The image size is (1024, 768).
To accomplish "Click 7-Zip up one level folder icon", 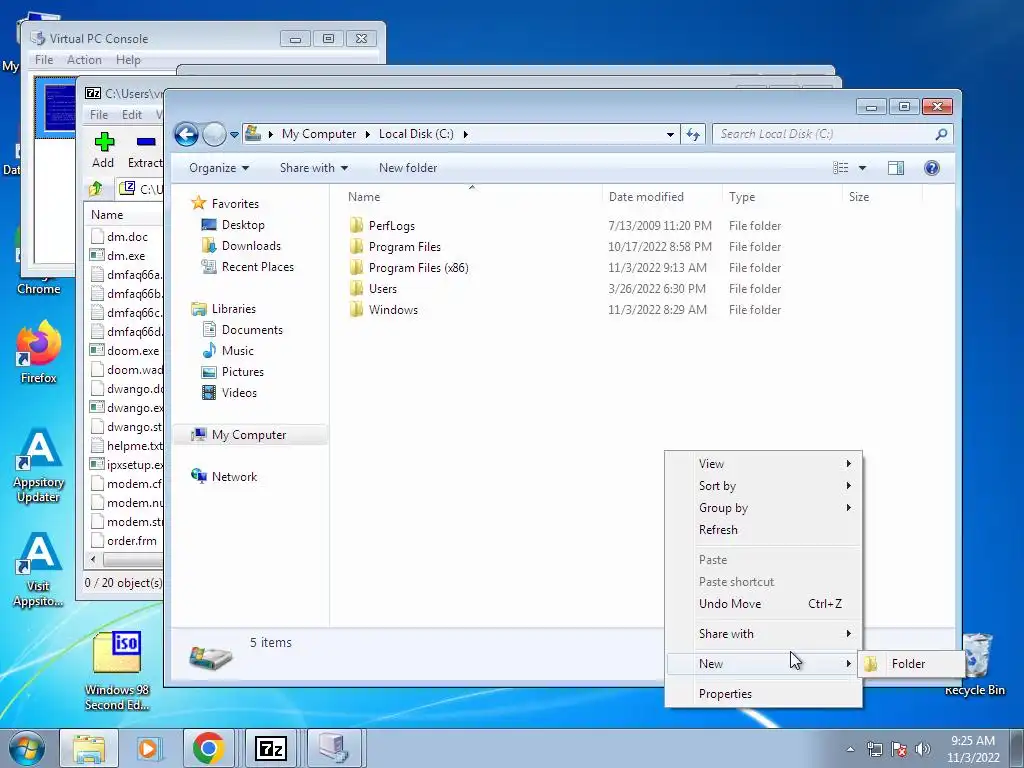I will click(96, 189).
